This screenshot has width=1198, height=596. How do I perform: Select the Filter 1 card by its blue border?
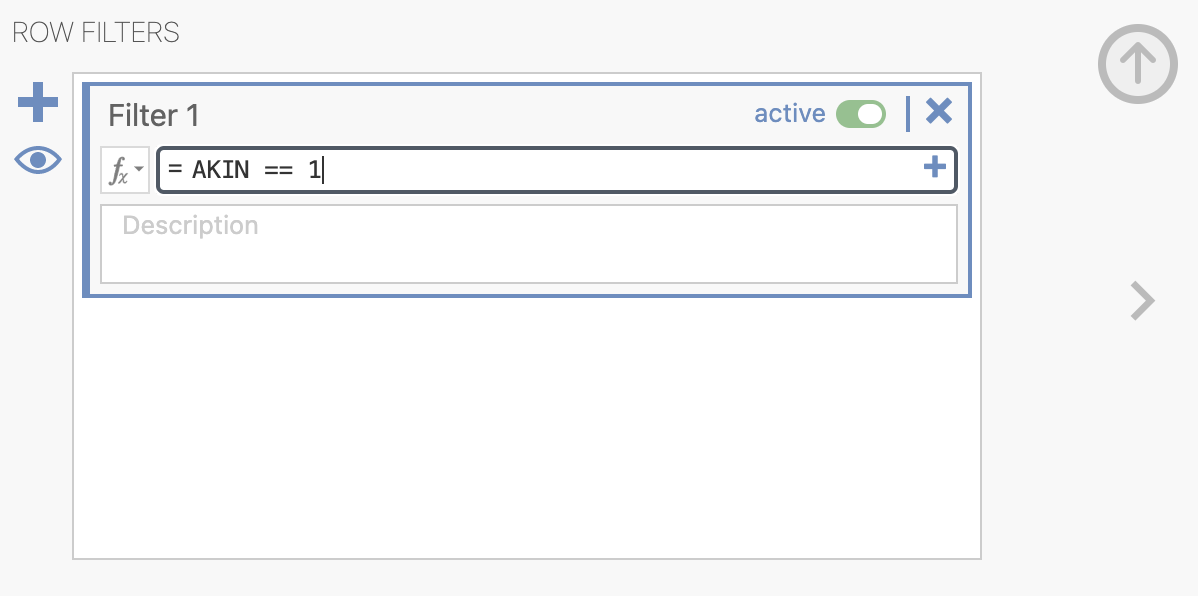527,84
